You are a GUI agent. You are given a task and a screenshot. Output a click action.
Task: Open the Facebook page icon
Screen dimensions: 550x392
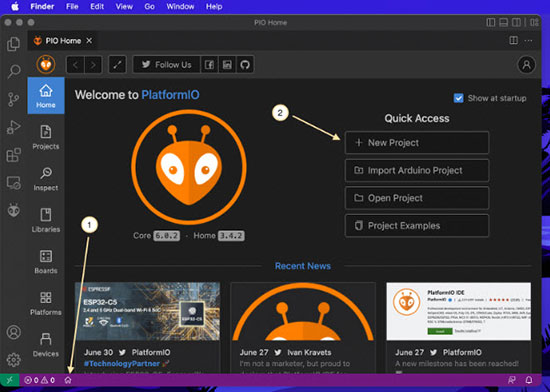209,65
